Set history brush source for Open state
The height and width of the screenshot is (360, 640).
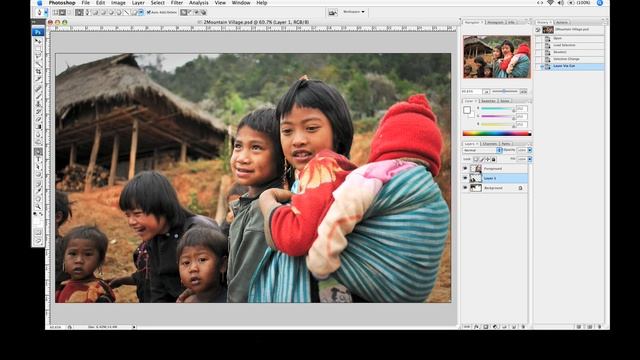[538, 38]
